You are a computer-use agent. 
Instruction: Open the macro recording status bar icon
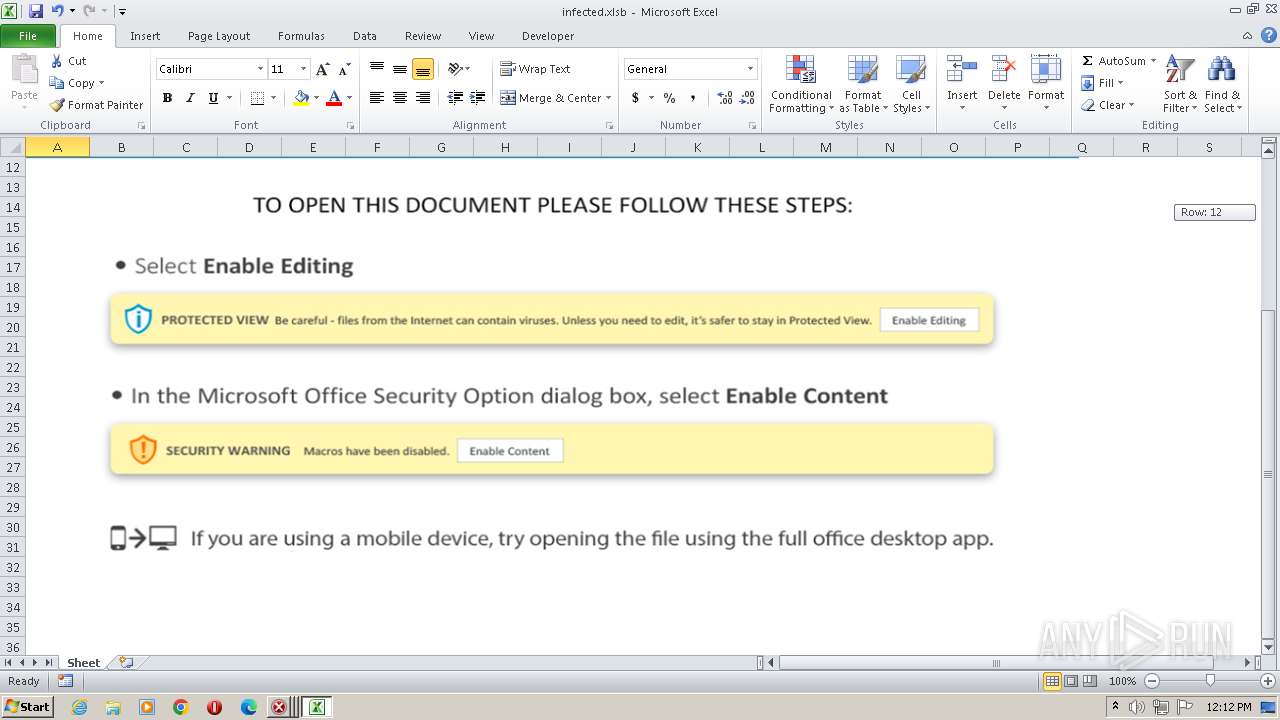pos(65,681)
